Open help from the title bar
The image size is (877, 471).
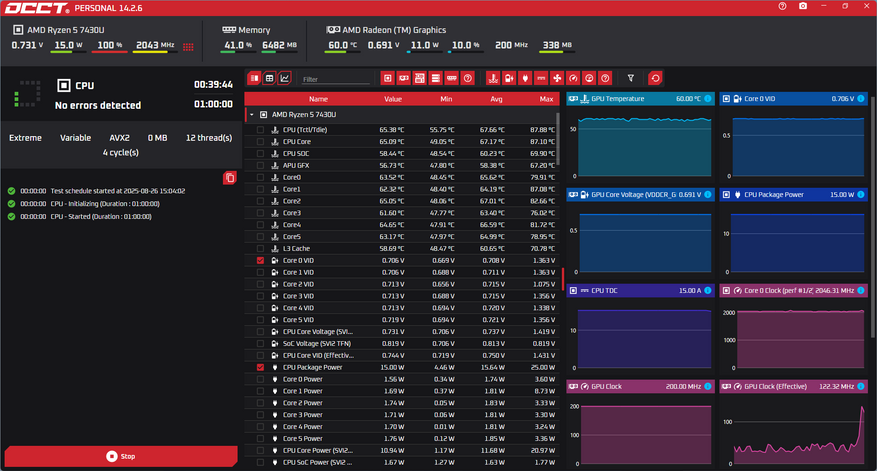tap(782, 6)
